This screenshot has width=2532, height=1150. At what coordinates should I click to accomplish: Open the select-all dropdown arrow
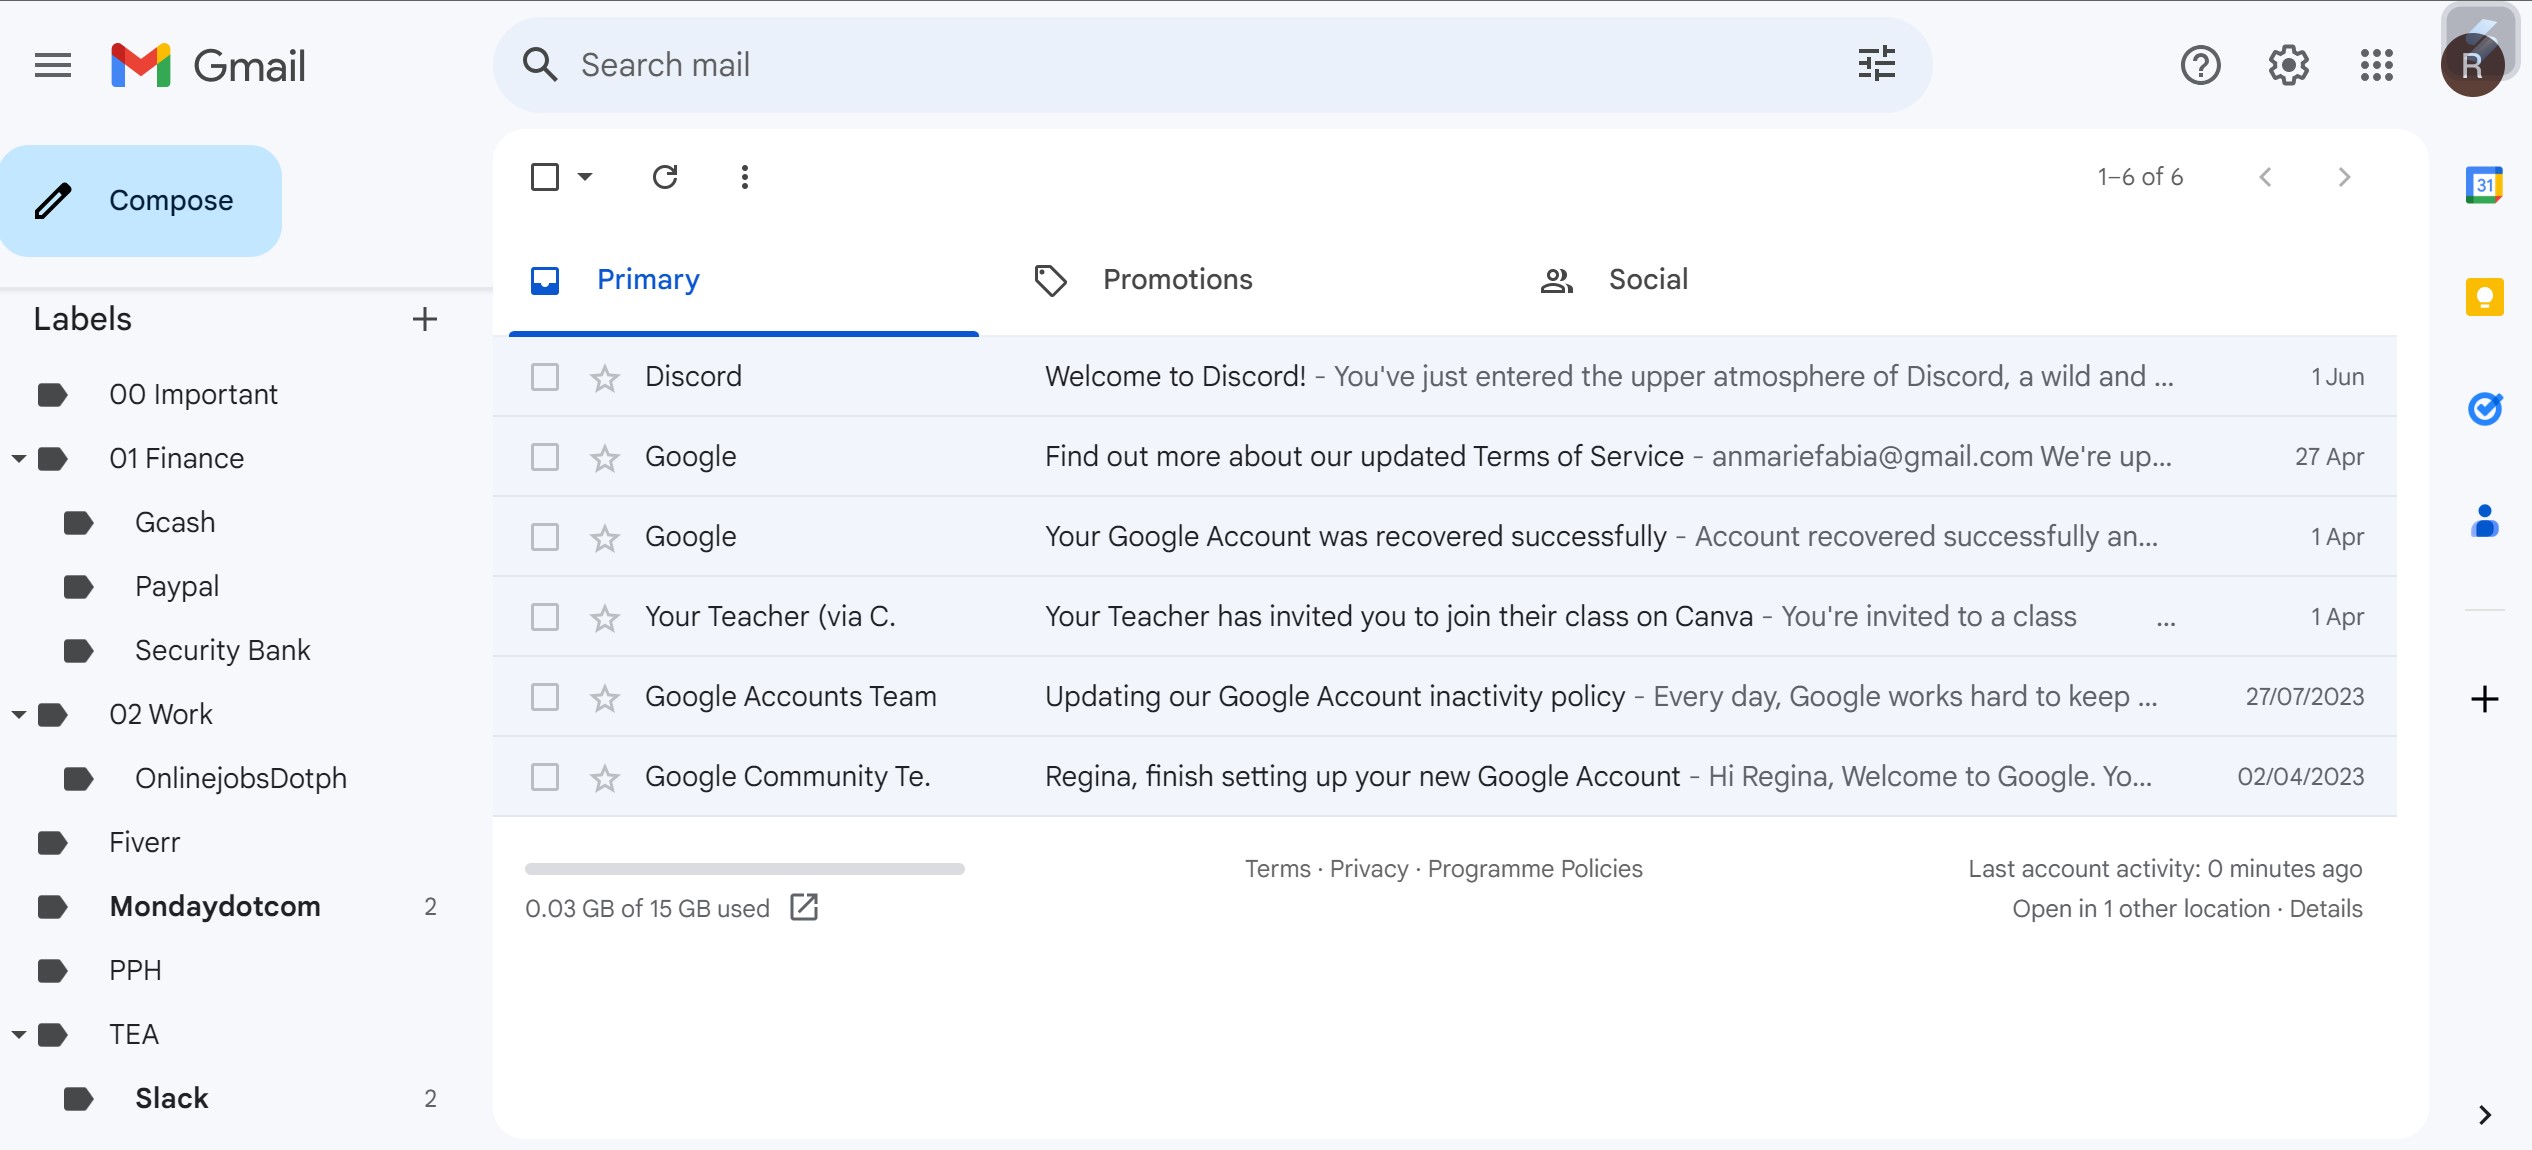[x=586, y=177]
